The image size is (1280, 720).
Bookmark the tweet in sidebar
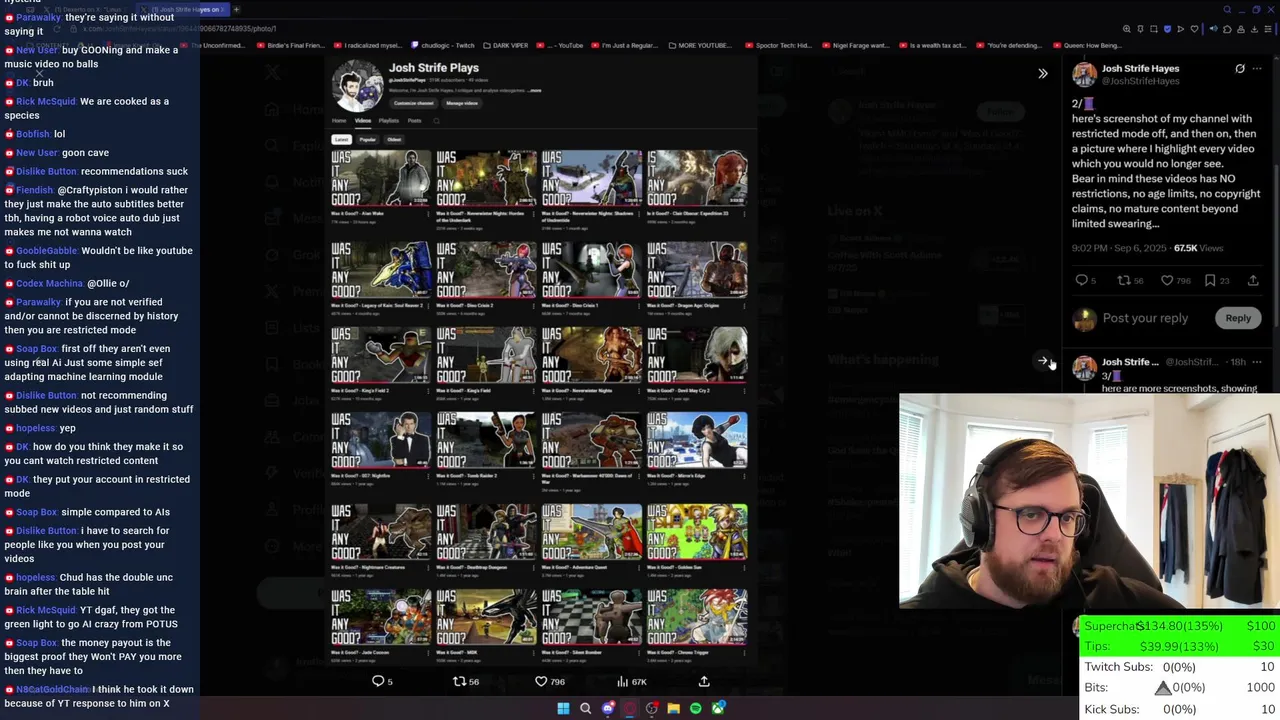pos(1210,280)
